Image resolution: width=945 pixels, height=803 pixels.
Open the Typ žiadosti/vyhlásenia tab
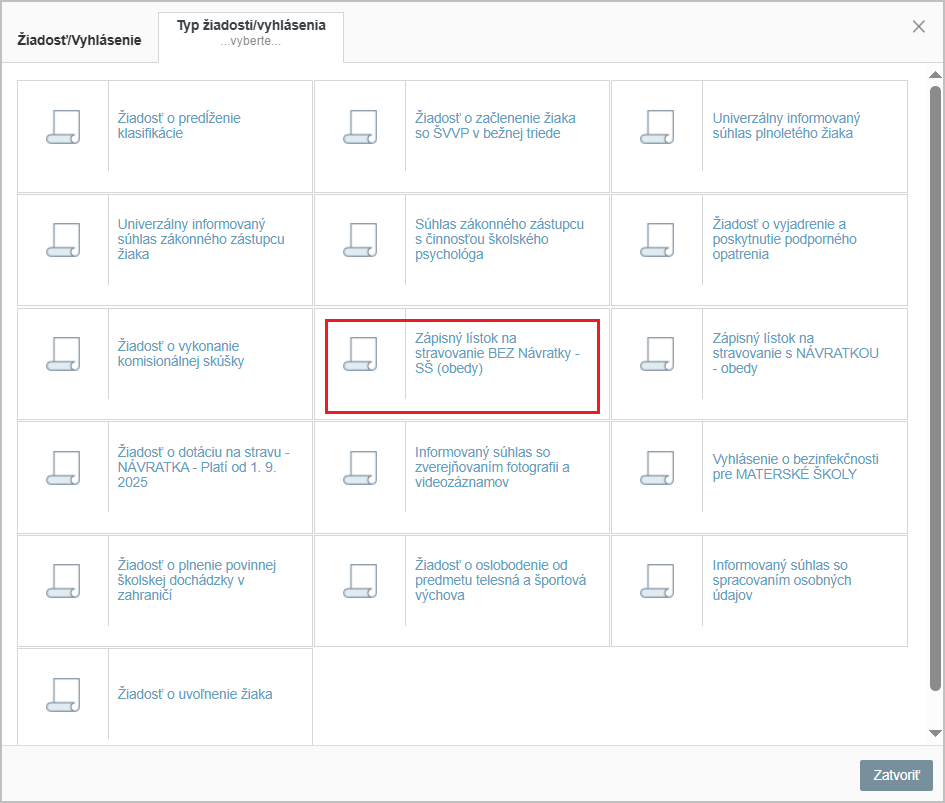click(251, 33)
